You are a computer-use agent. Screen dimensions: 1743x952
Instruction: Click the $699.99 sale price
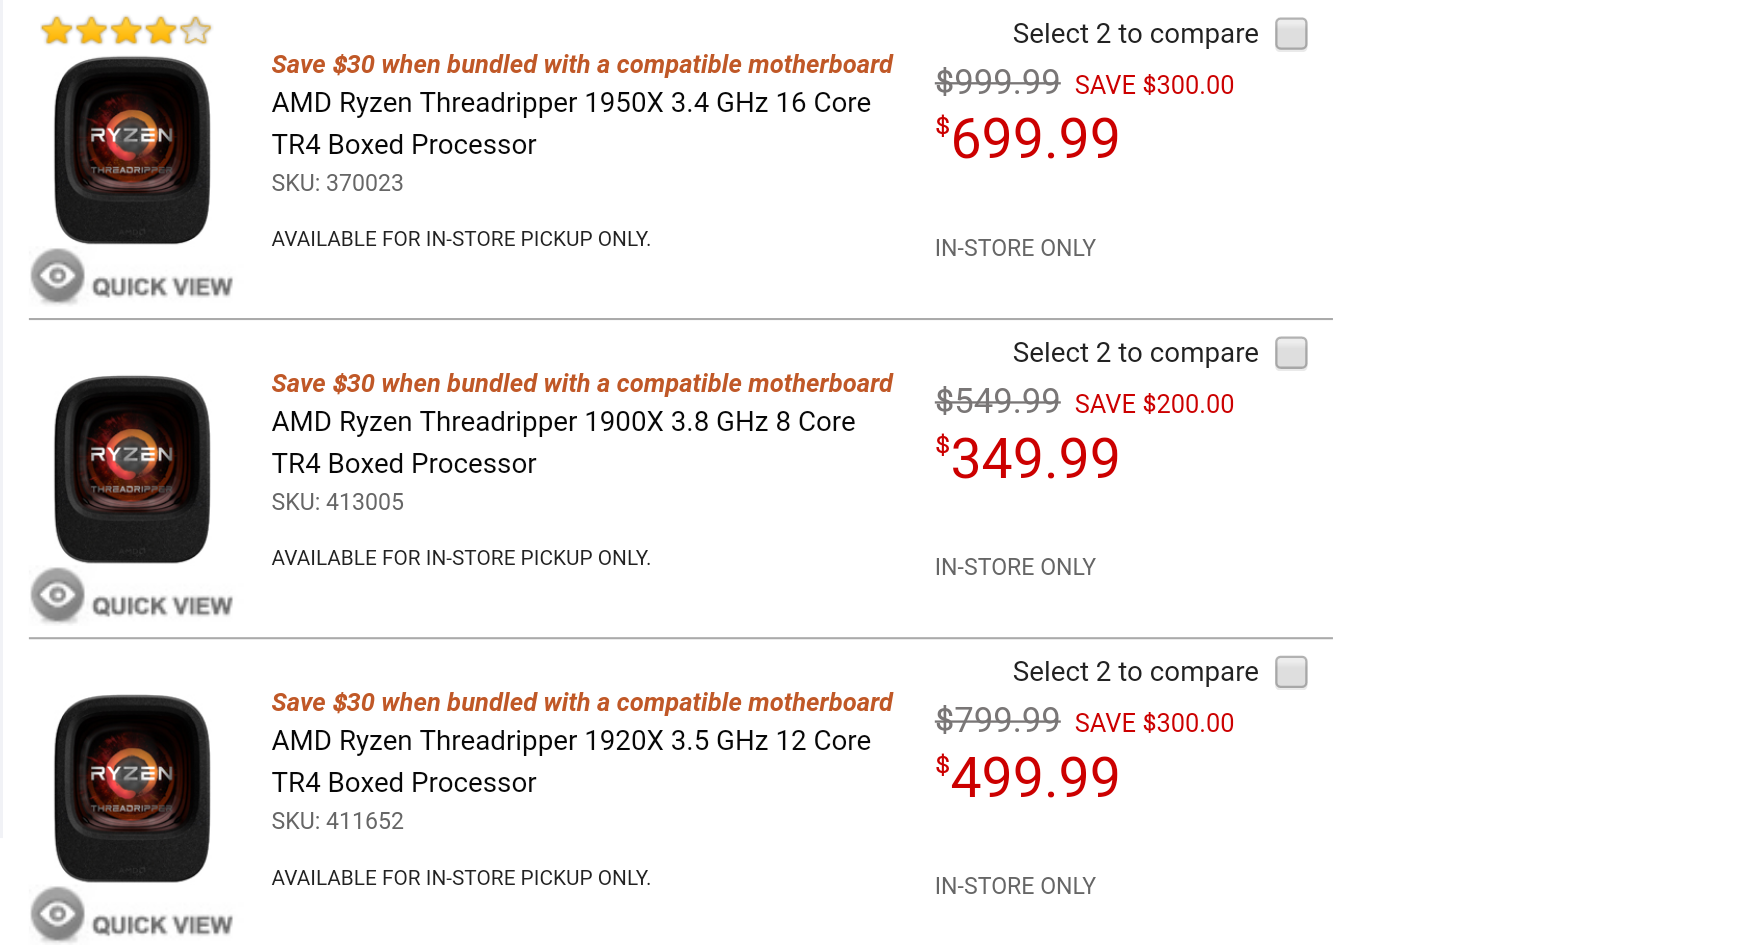coord(1027,138)
